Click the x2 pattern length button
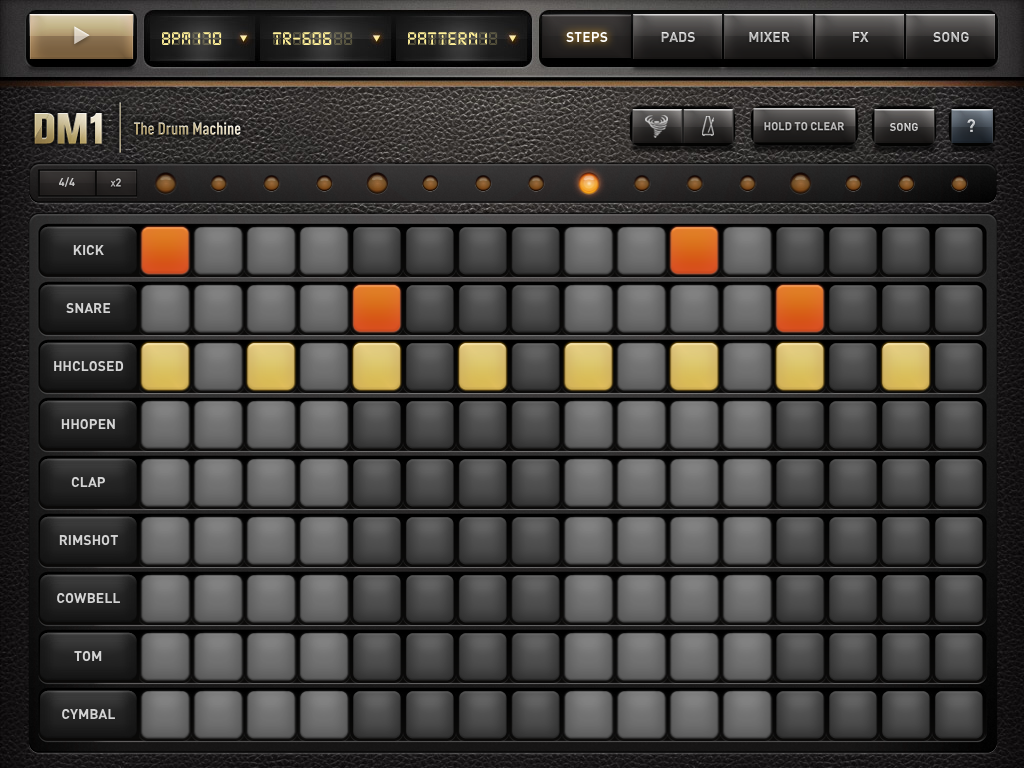Screen dimensions: 1024x768 pyautogui.click(x=116, y=183)
